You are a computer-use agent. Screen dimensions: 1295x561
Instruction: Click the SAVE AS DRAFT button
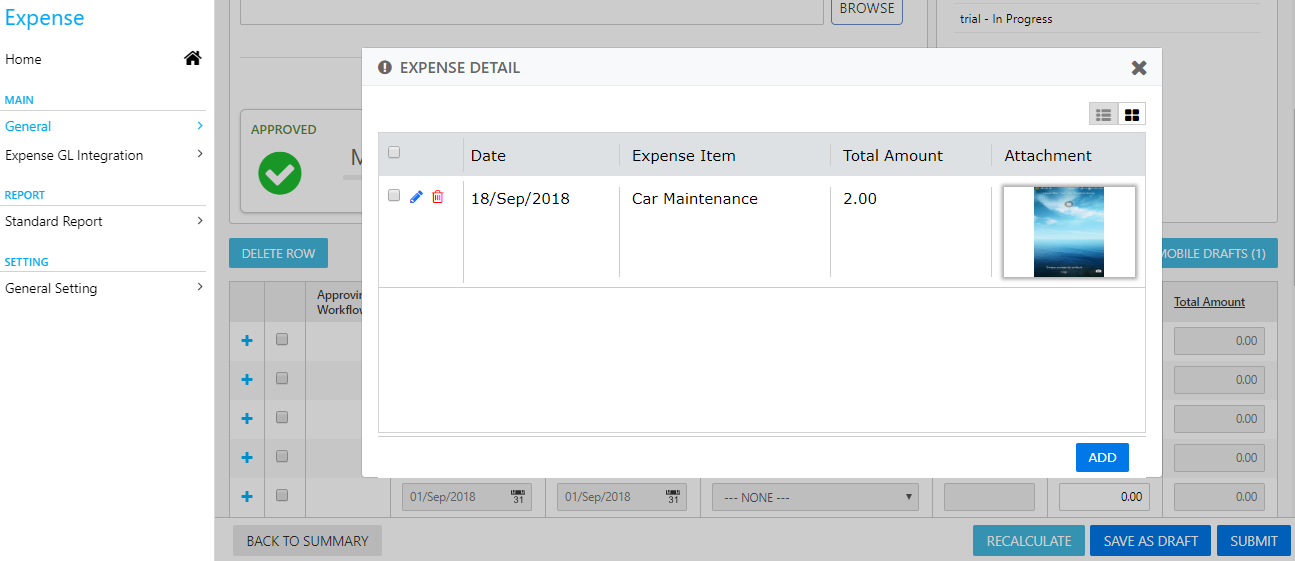(1150, 541)
